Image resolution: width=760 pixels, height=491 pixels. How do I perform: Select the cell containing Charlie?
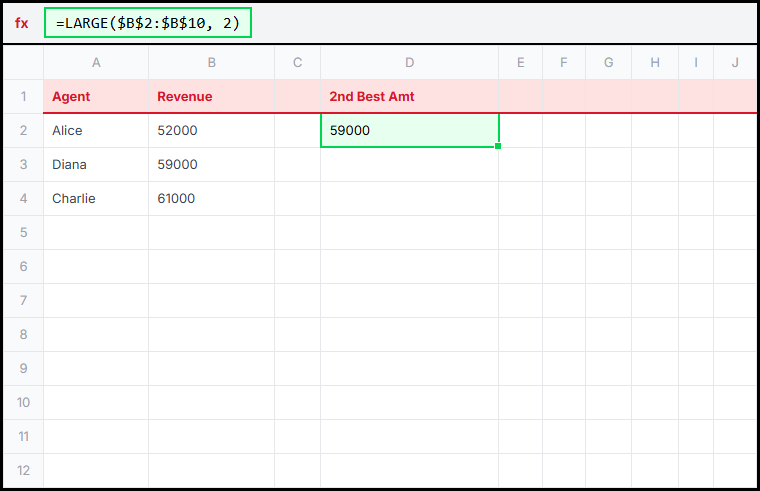[x=96, y=199]
